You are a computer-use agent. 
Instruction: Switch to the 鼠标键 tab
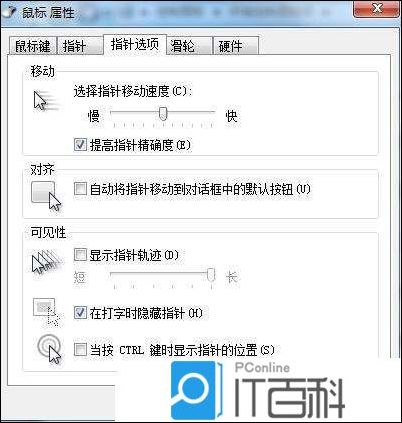click(32, 46)
